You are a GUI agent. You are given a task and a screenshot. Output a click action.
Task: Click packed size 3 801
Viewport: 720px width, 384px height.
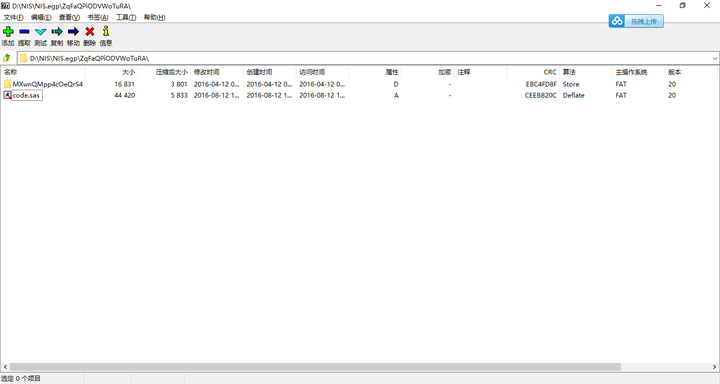(x=179, y=84)
